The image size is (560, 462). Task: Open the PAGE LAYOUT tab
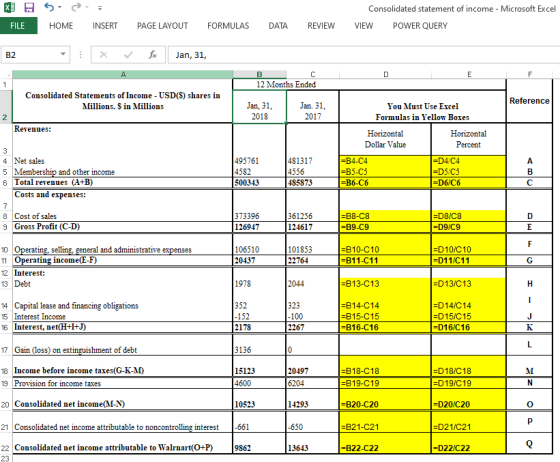click(x=162, y=26)
